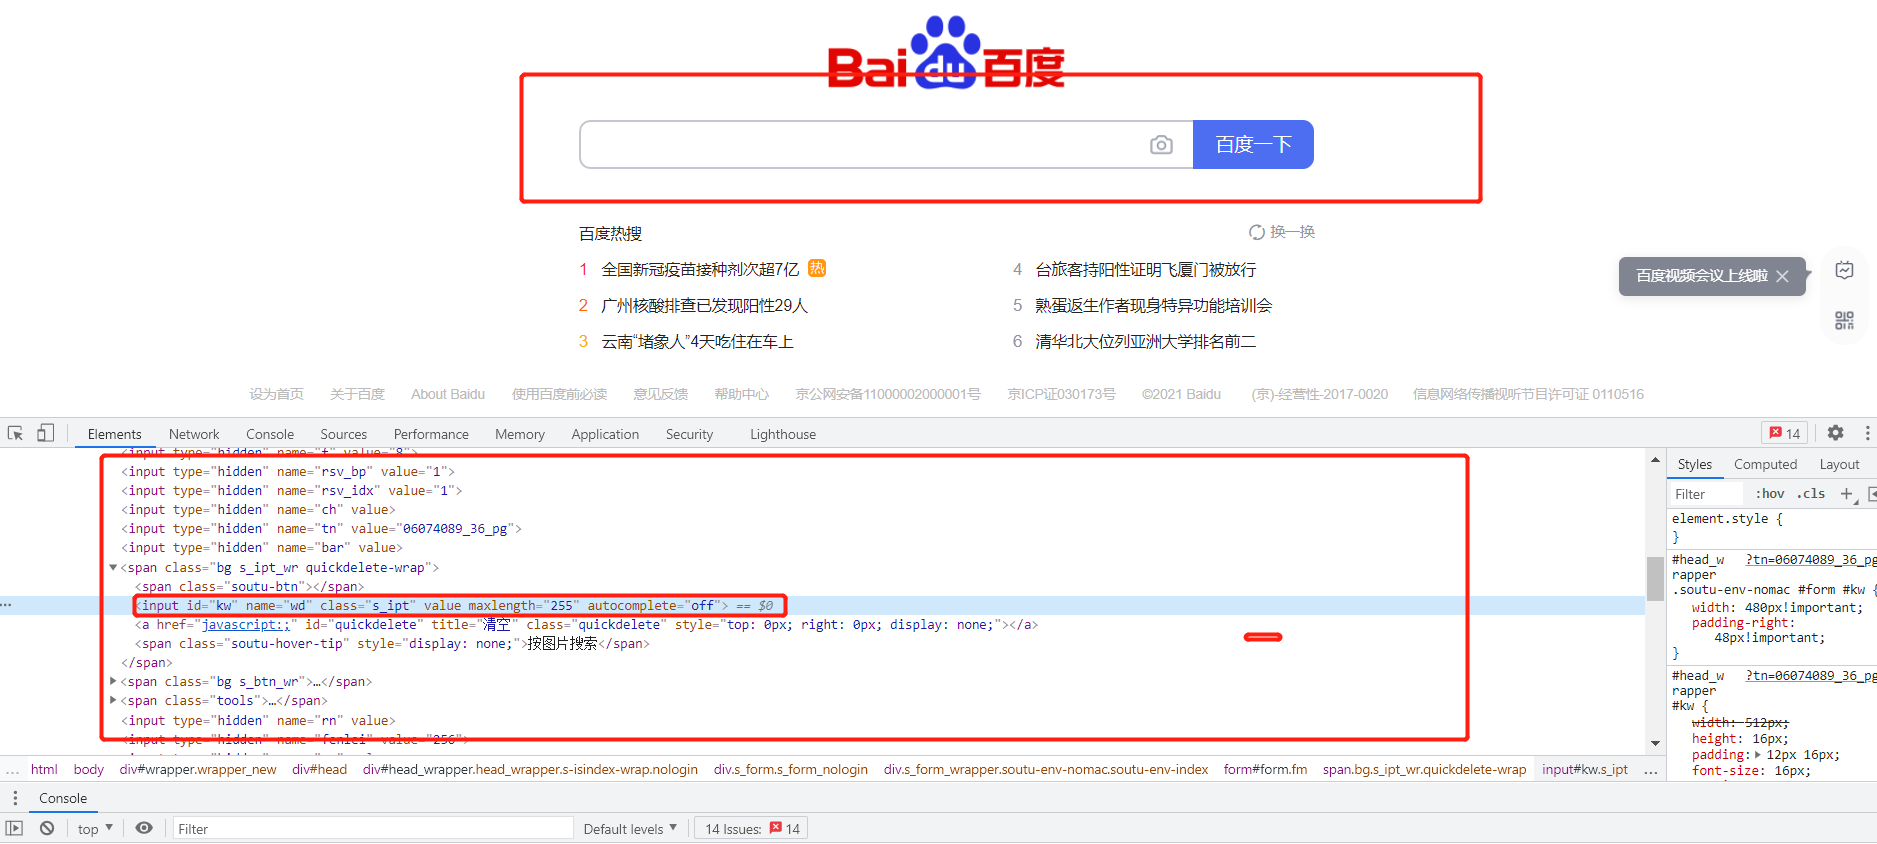
Task: Expand the padding shorthand in styles
Action: [1758, 755]
